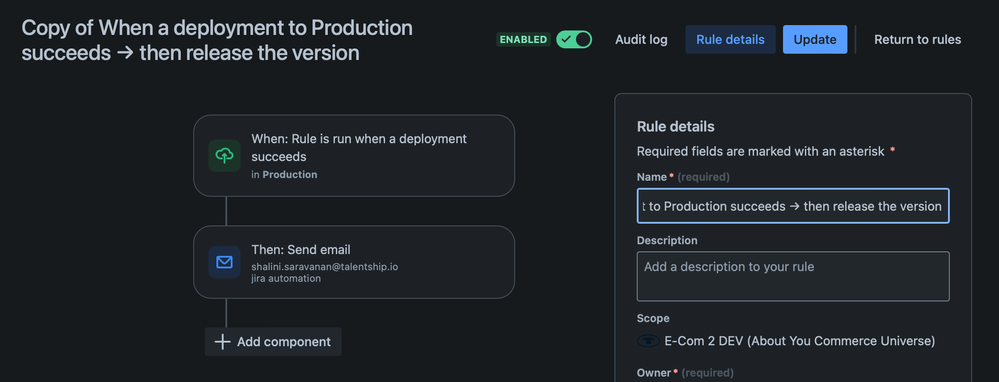Focus the rule Name input field

(793, 206)
